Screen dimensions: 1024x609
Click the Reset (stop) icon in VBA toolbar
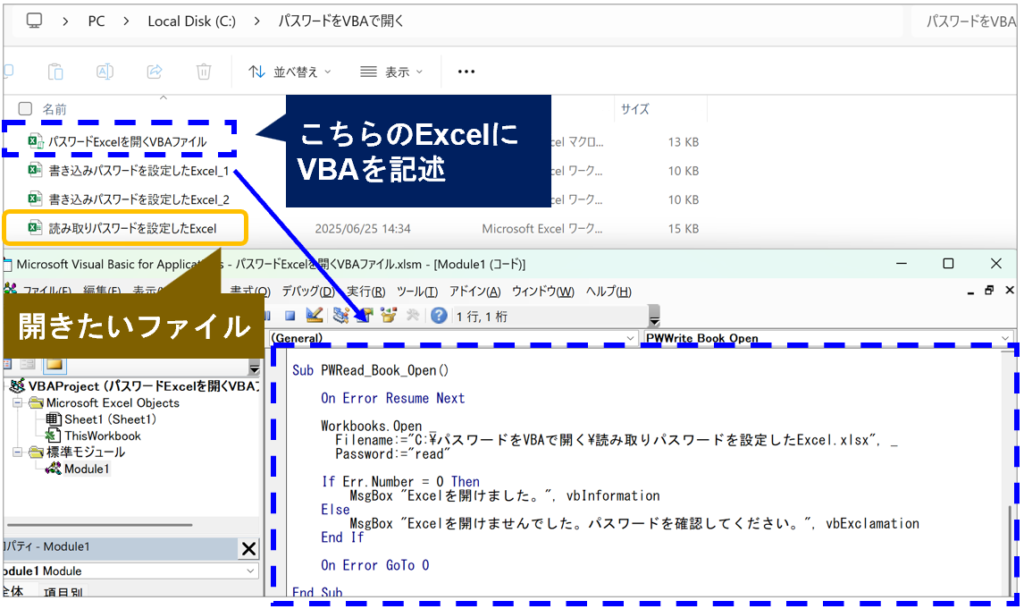[290, 316]
